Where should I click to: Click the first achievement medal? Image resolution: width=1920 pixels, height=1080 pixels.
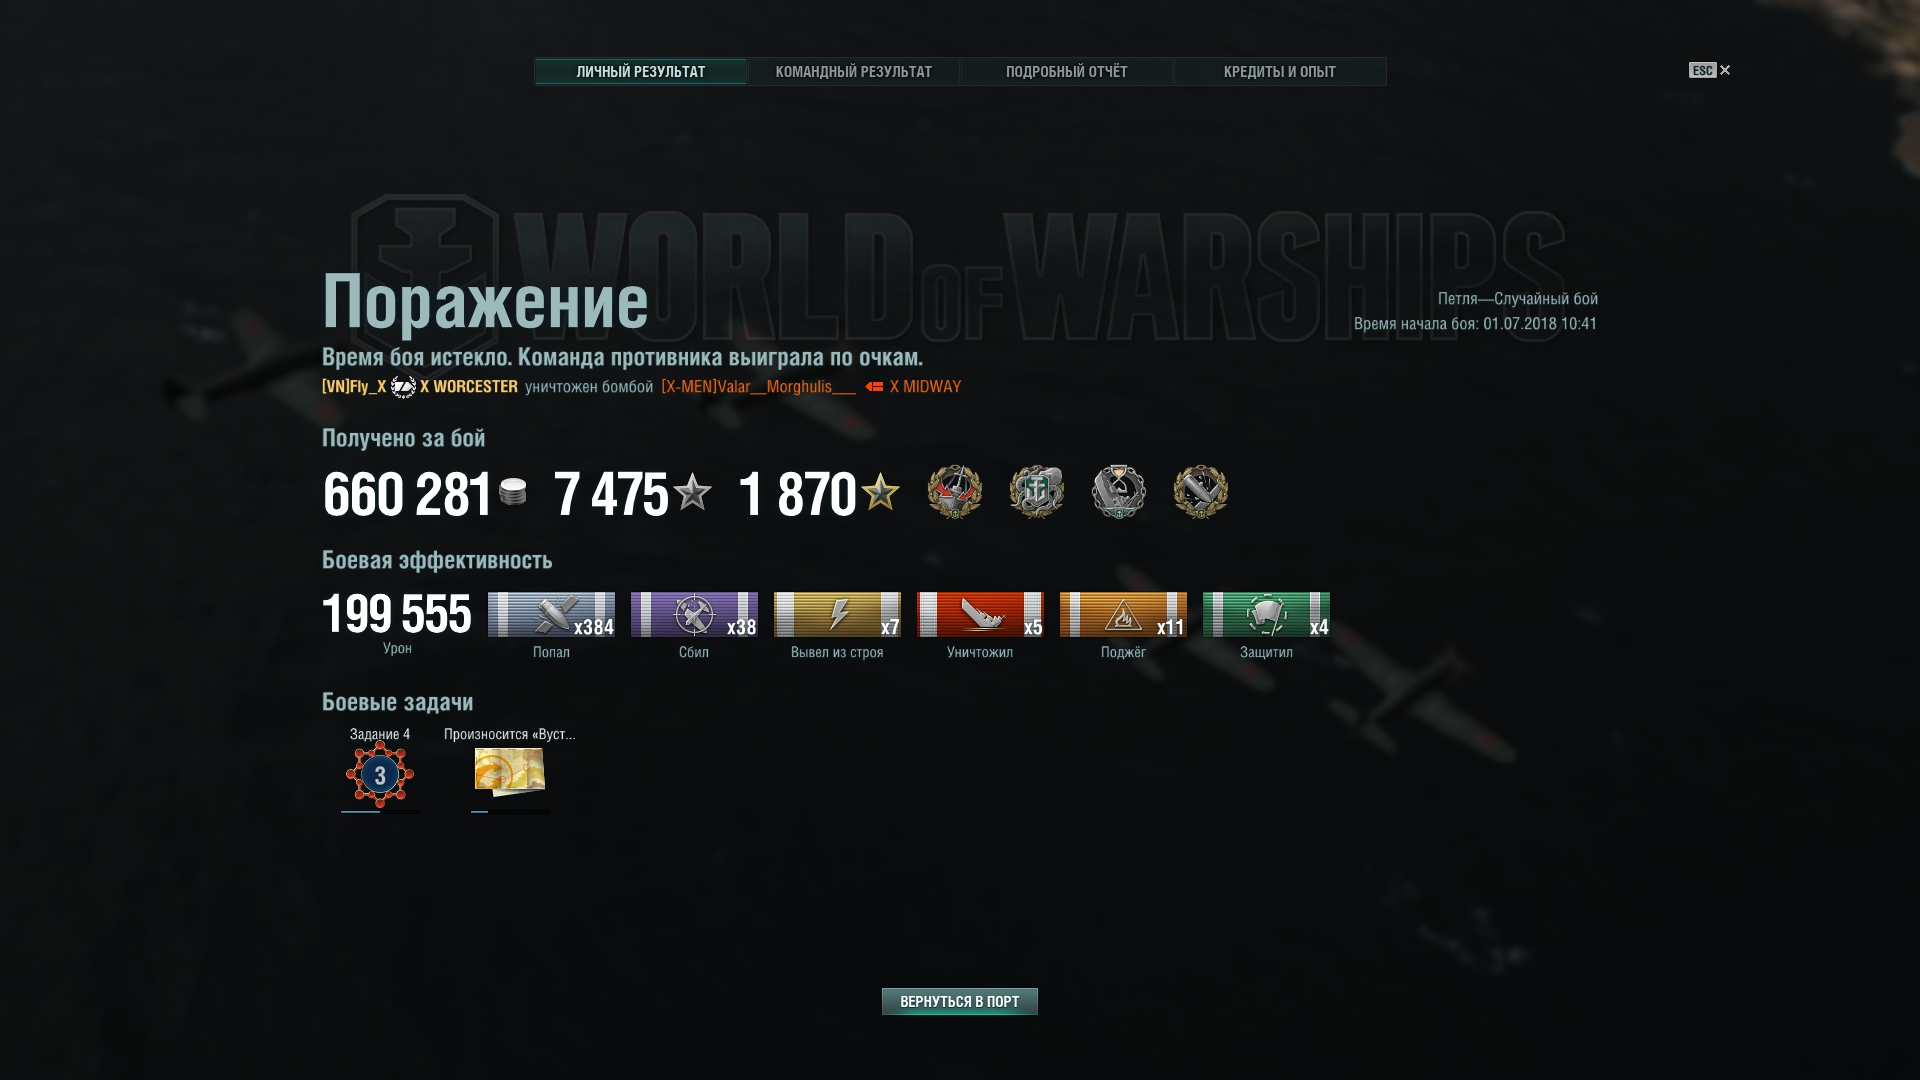(x=955, y=491)
